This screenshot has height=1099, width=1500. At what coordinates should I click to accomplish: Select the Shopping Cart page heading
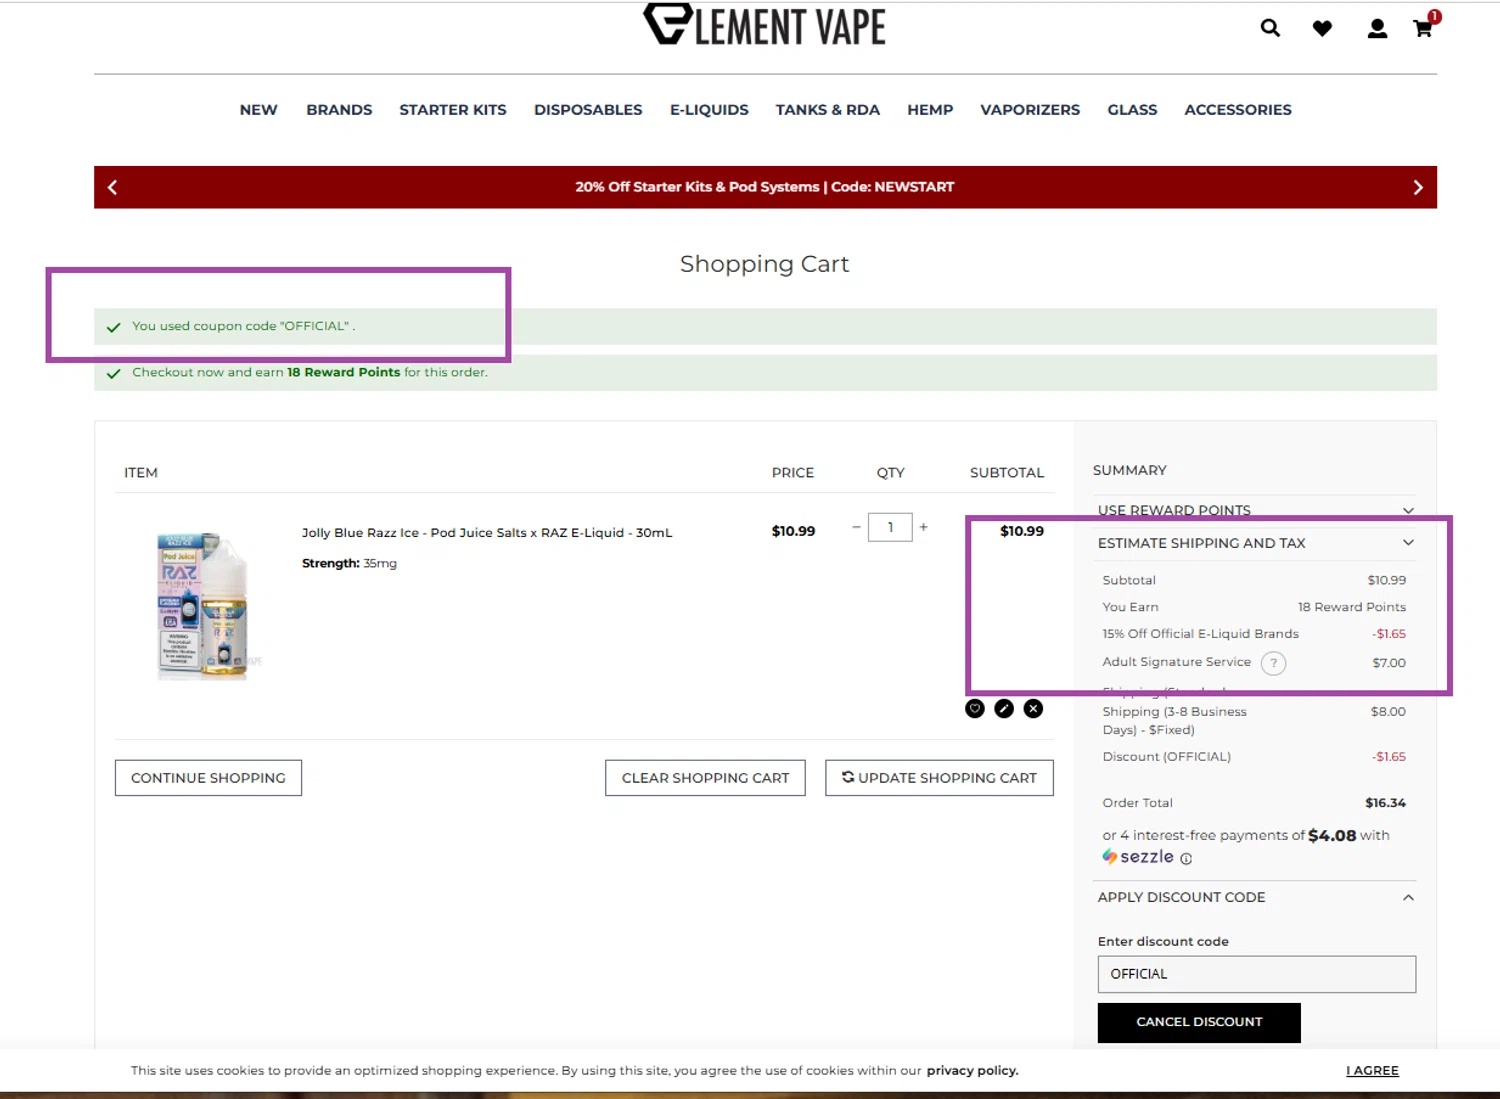click(764, 264)
